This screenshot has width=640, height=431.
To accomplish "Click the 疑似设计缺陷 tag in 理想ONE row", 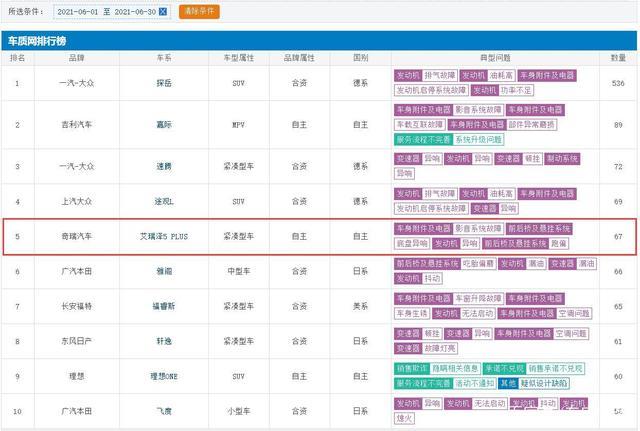I will click(544, 384).
